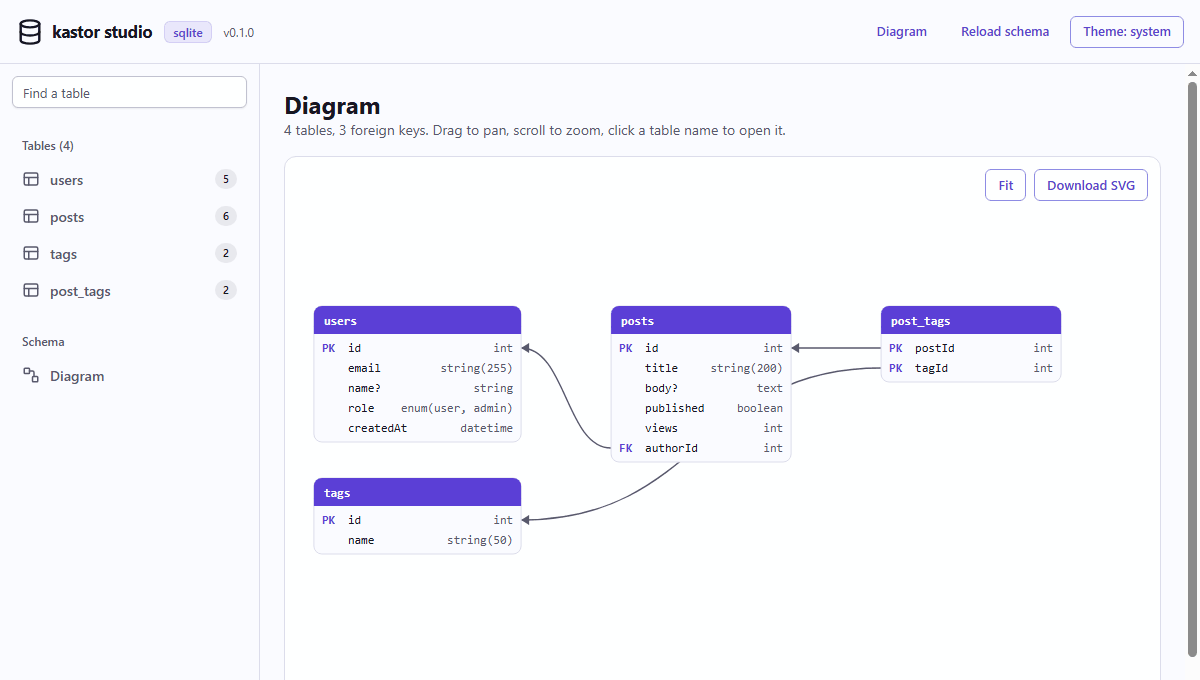Click the posts row count badge 6

coord(226,216)
